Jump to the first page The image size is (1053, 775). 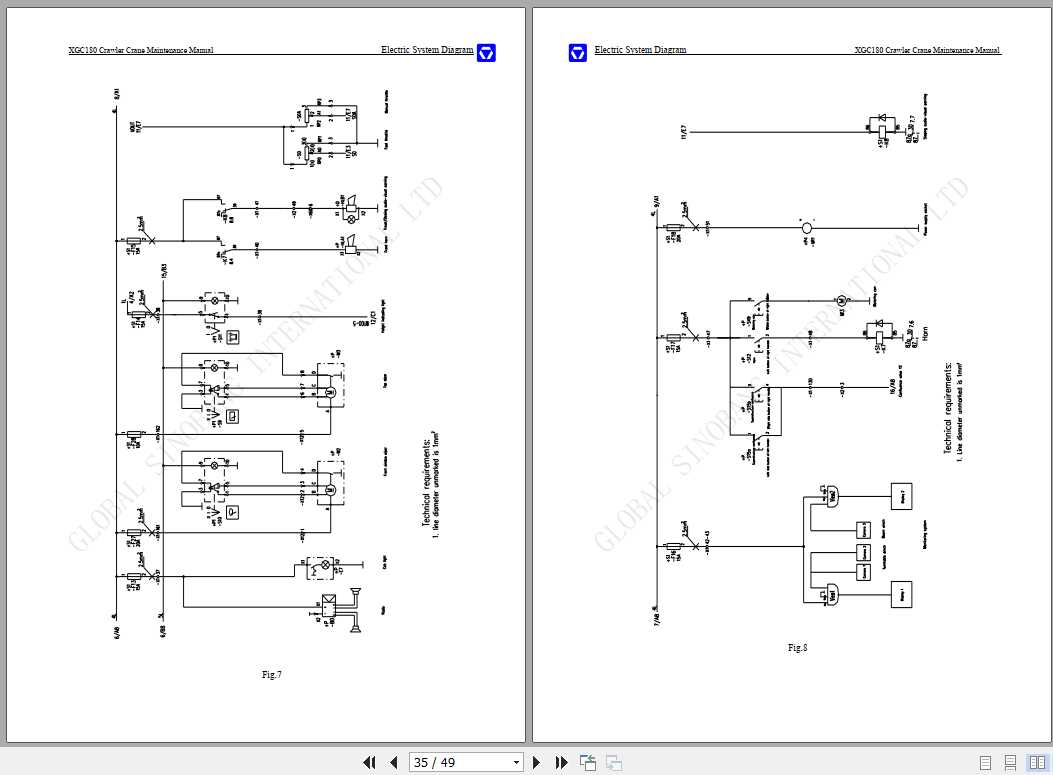click(369, 762)
